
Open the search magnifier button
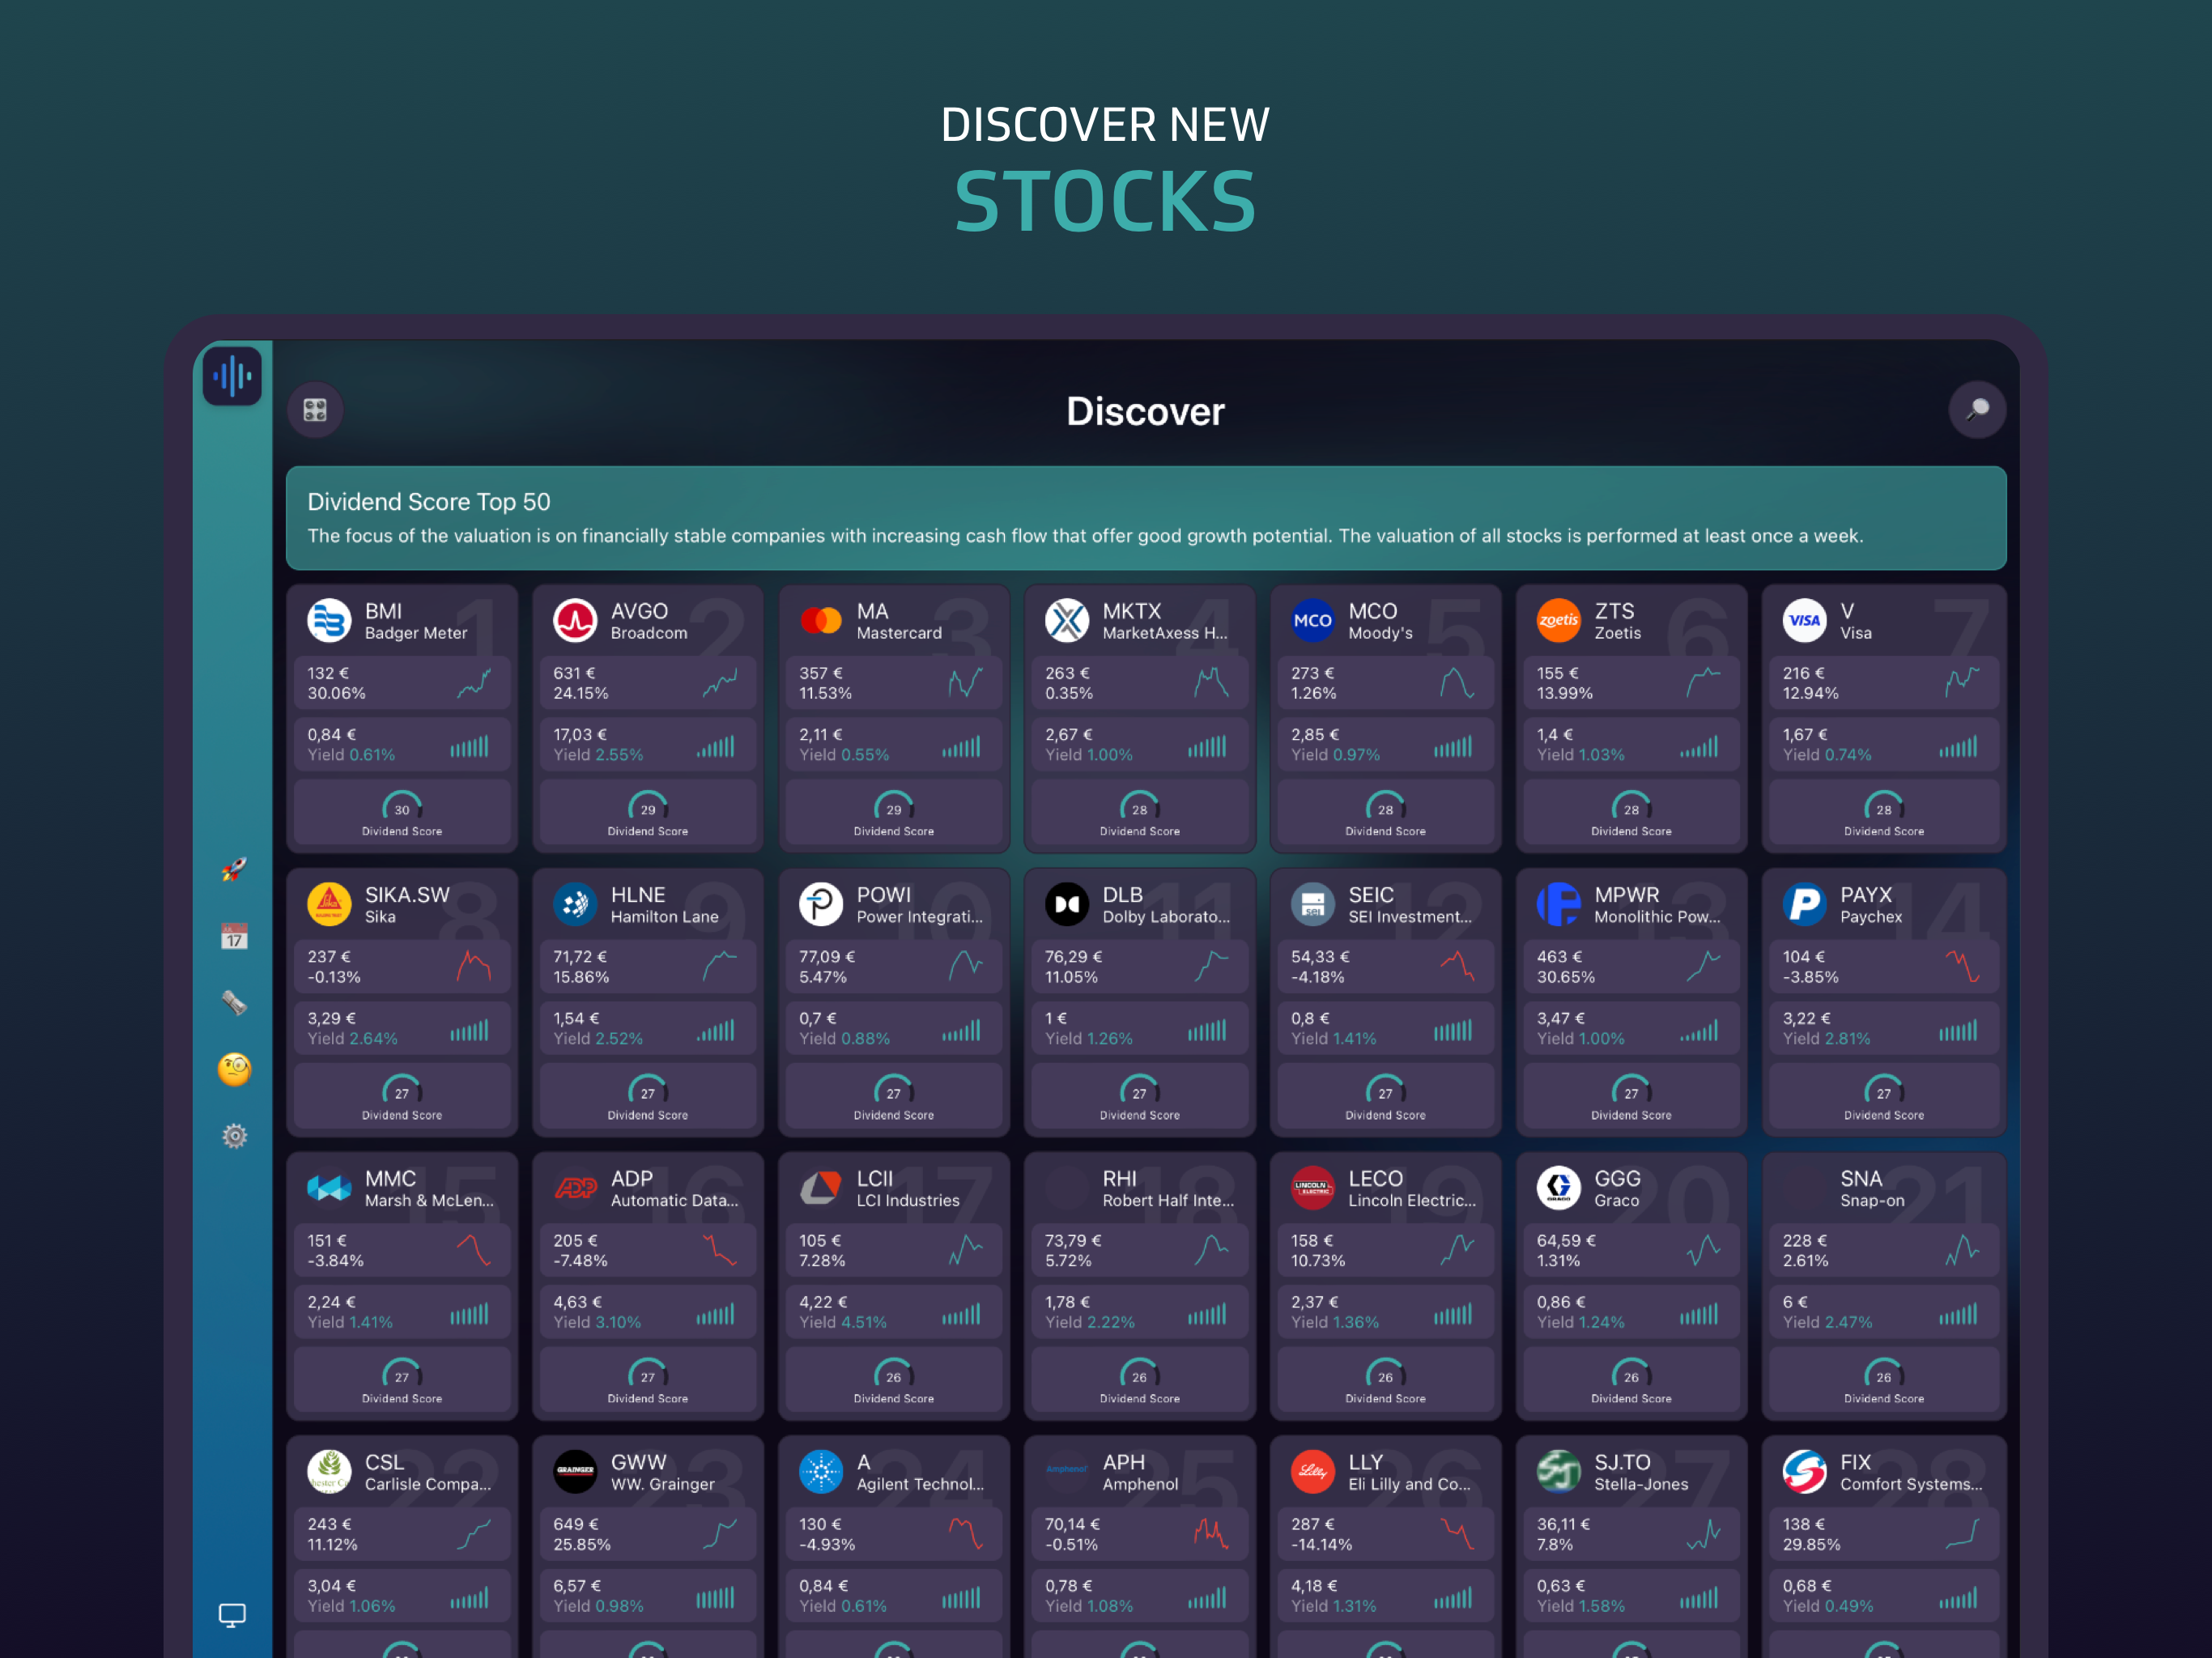click(1976, 410)
